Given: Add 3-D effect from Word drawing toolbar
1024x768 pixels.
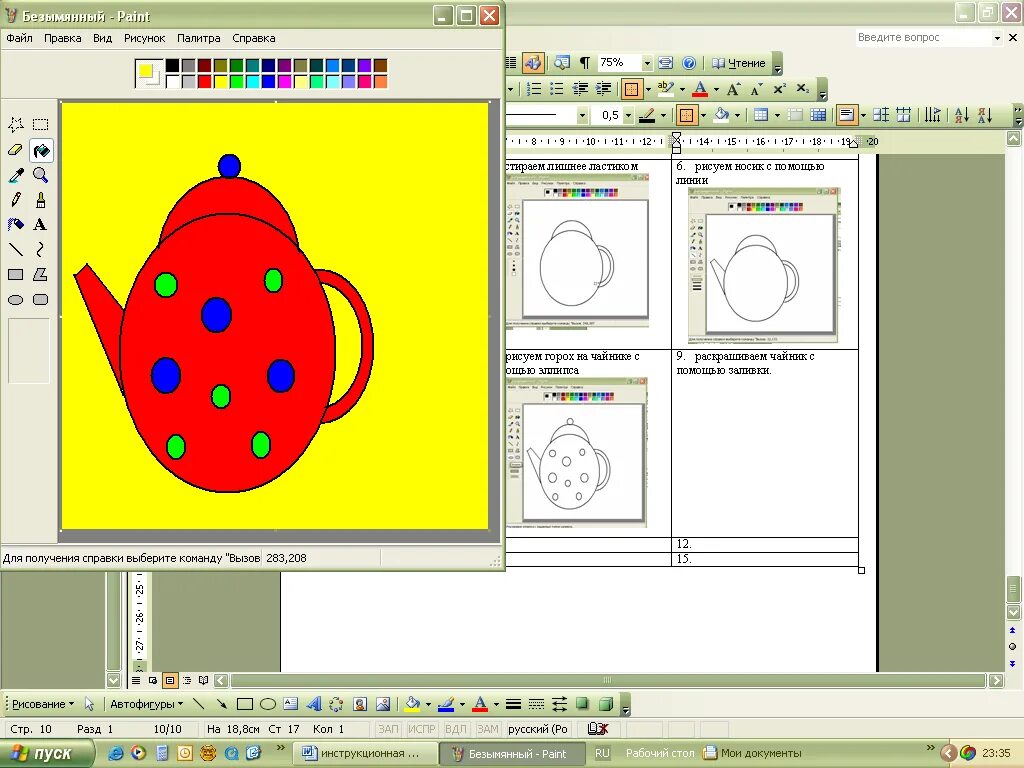Looking at the screenshot, I should 606,704.
